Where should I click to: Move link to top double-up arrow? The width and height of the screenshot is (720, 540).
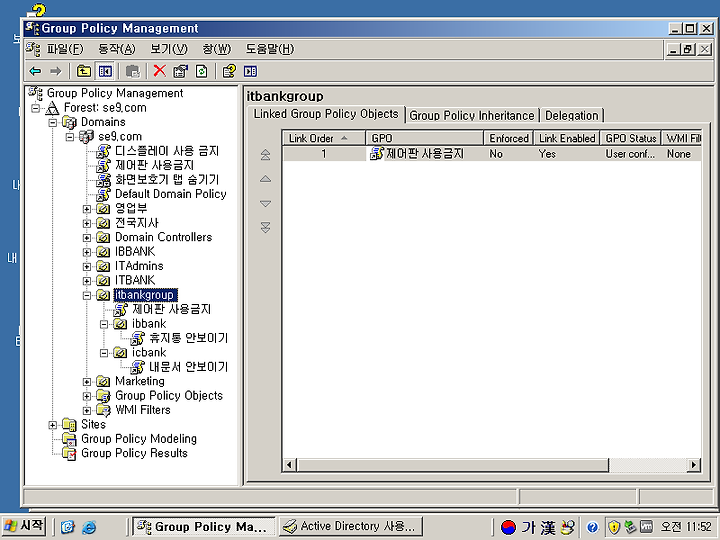[265, 155]
